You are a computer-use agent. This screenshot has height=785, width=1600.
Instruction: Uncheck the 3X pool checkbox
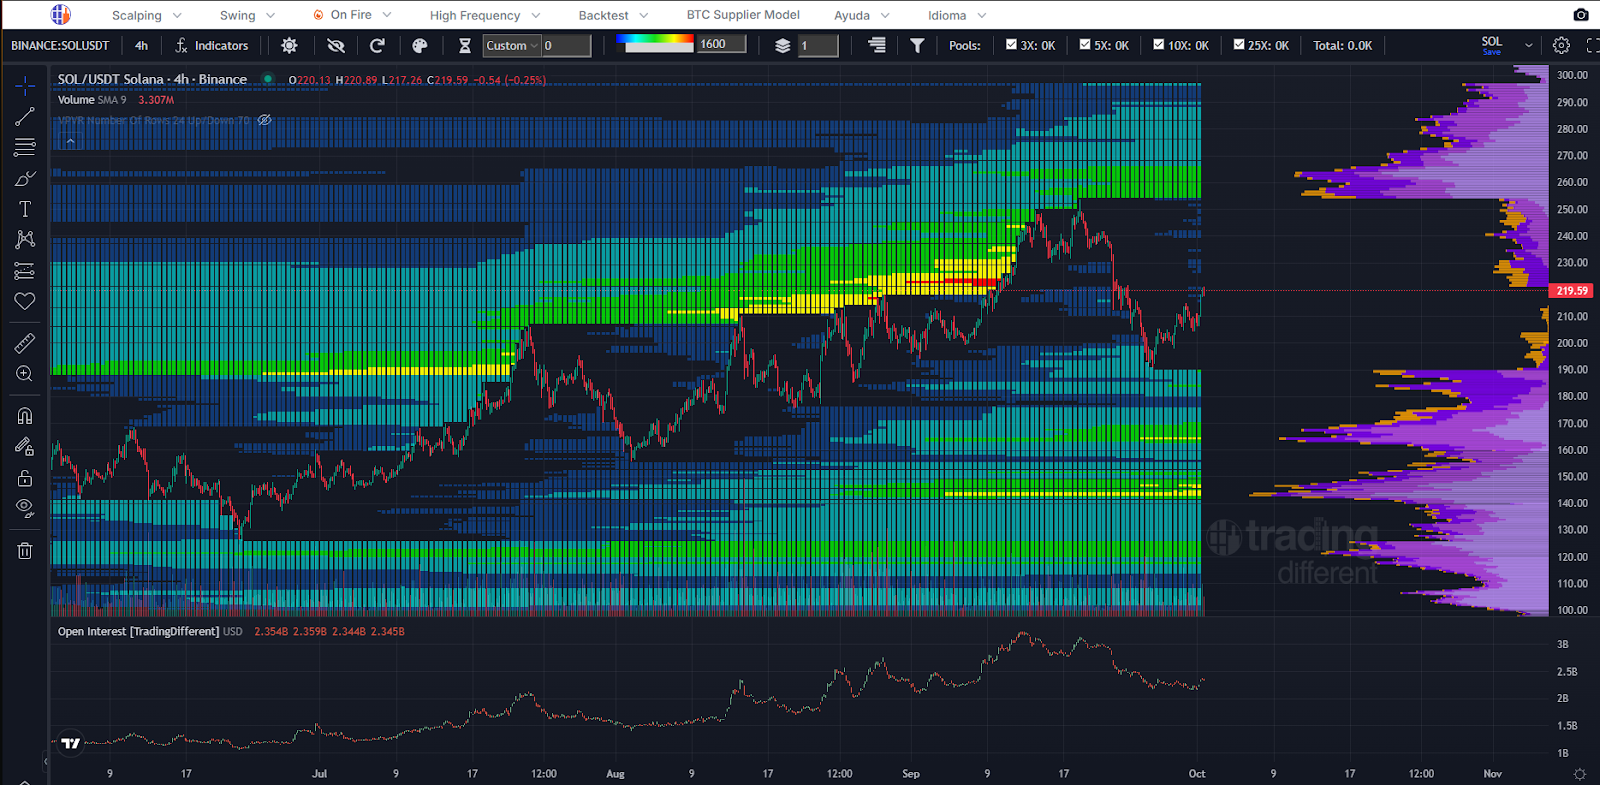pyautogui.click(x=1011, y=45)
